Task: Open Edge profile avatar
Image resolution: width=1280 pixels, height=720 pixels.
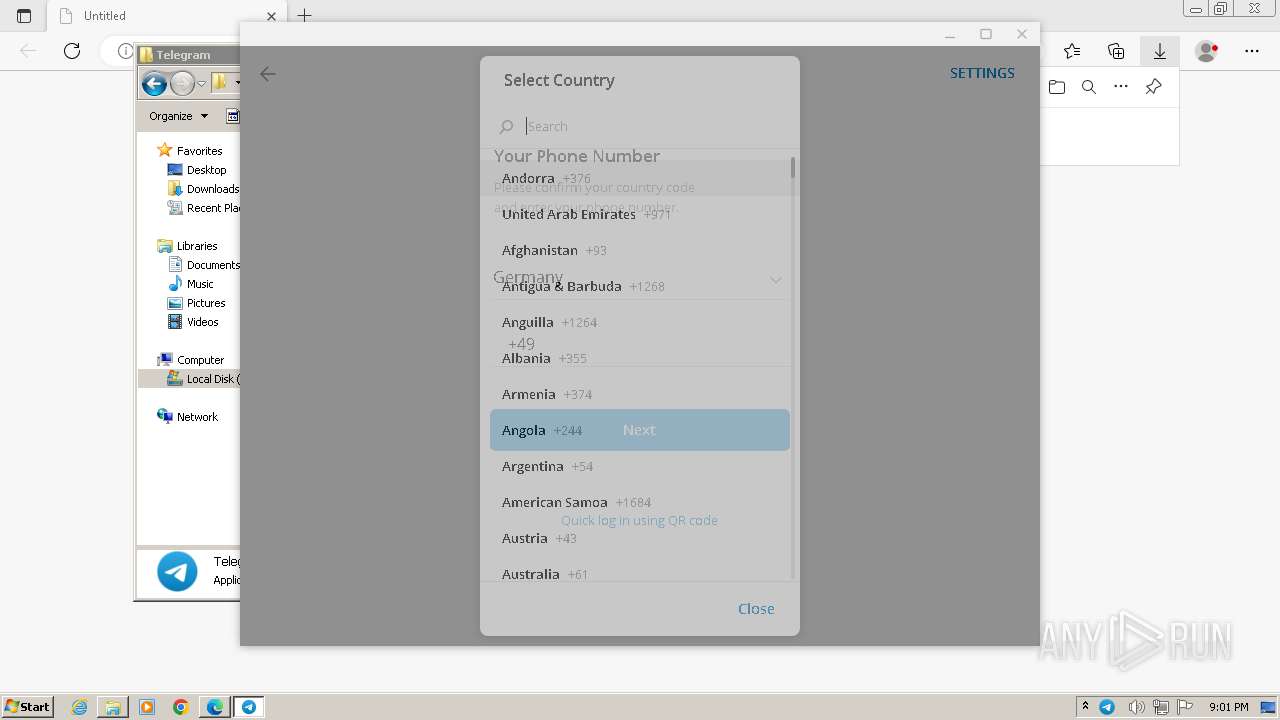Action: [1207, 51]
